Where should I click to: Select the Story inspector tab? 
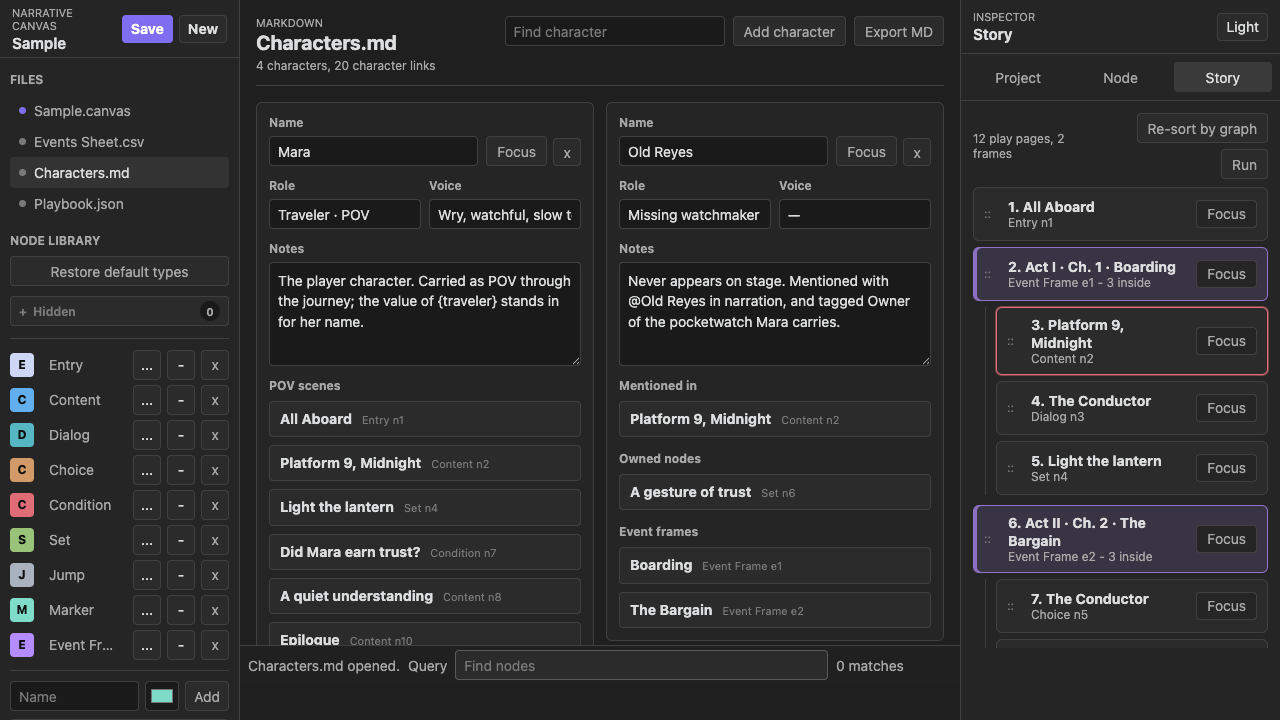point(1222,78)
